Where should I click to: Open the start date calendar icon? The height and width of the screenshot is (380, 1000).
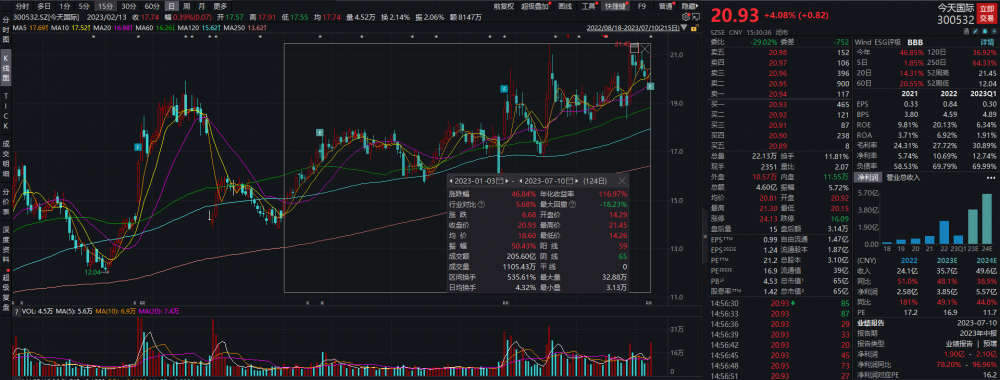point(500,181)
